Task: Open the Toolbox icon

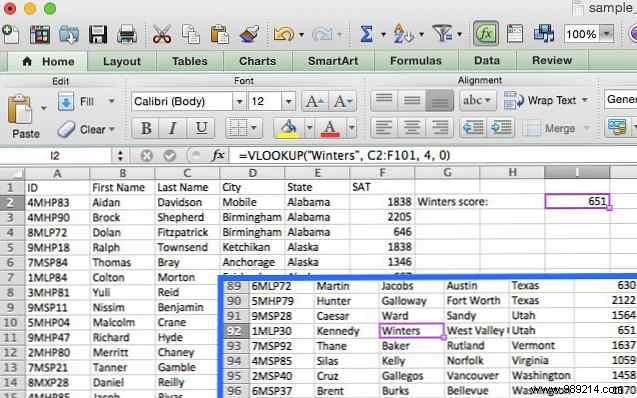Action: pos(515,34)
